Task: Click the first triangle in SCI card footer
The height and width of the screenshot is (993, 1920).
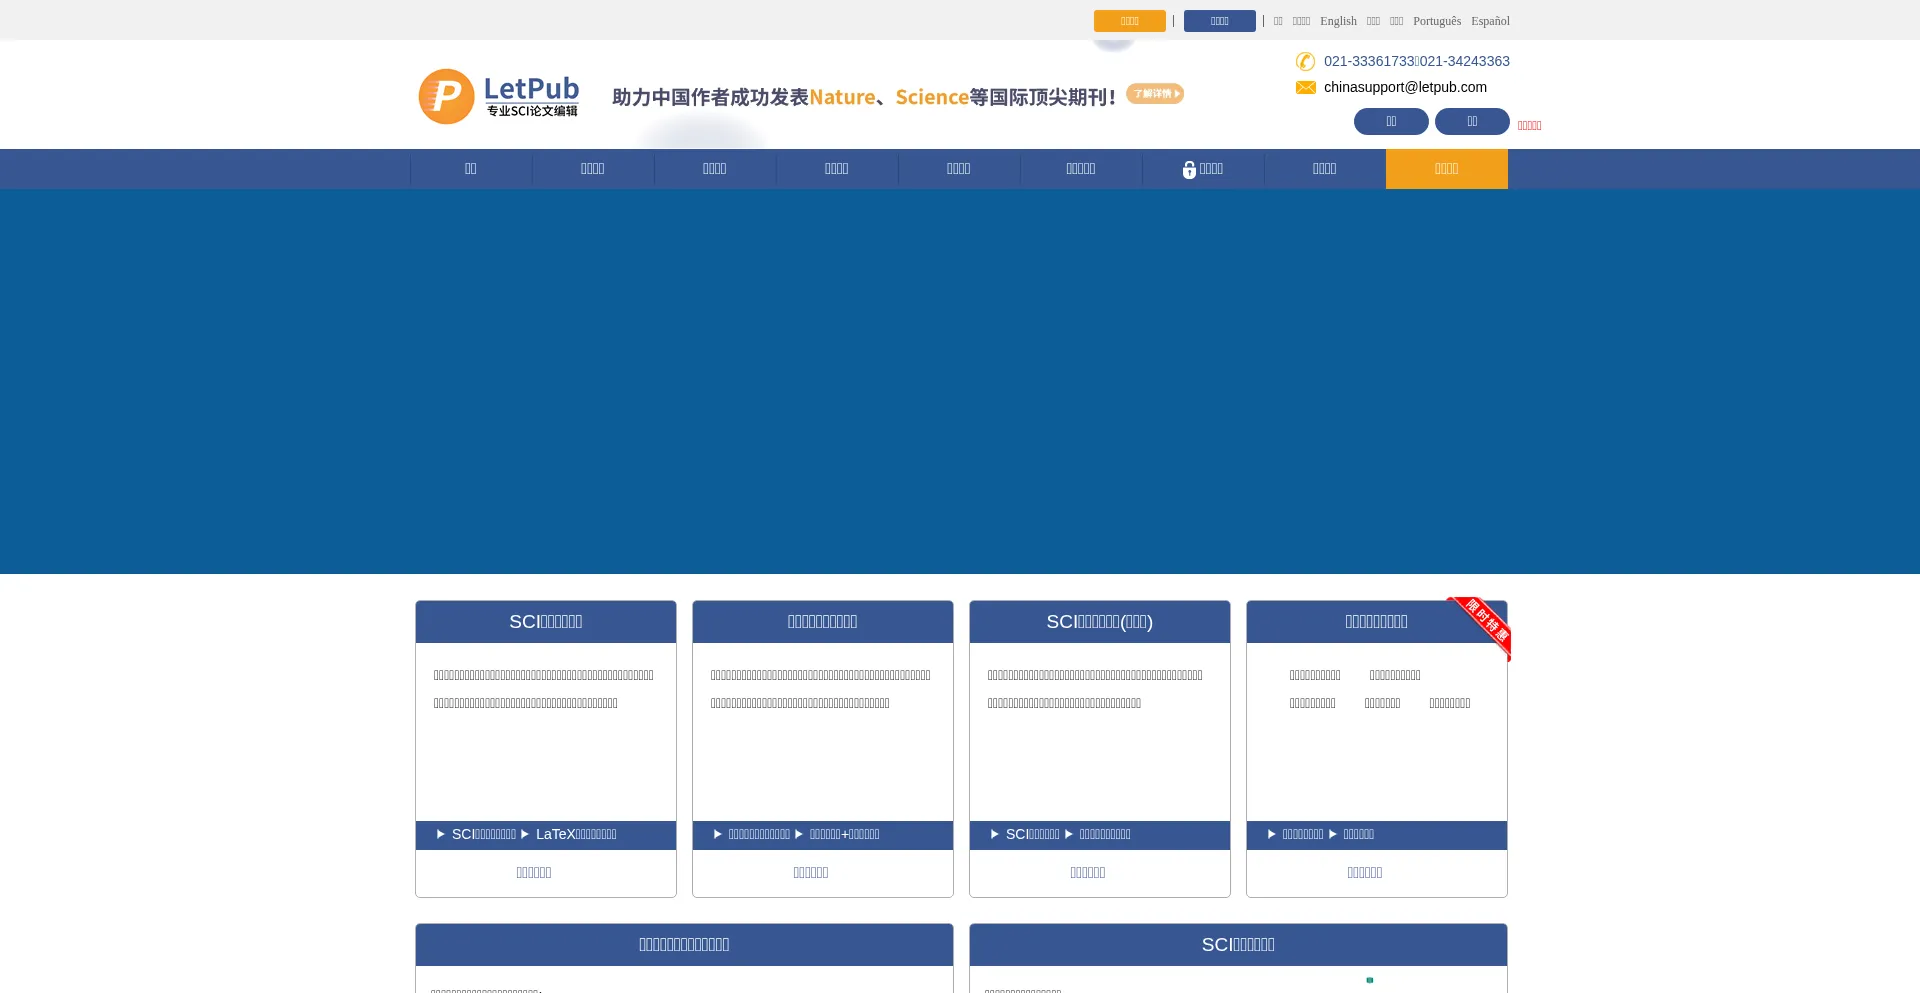Action: point(441,834)
